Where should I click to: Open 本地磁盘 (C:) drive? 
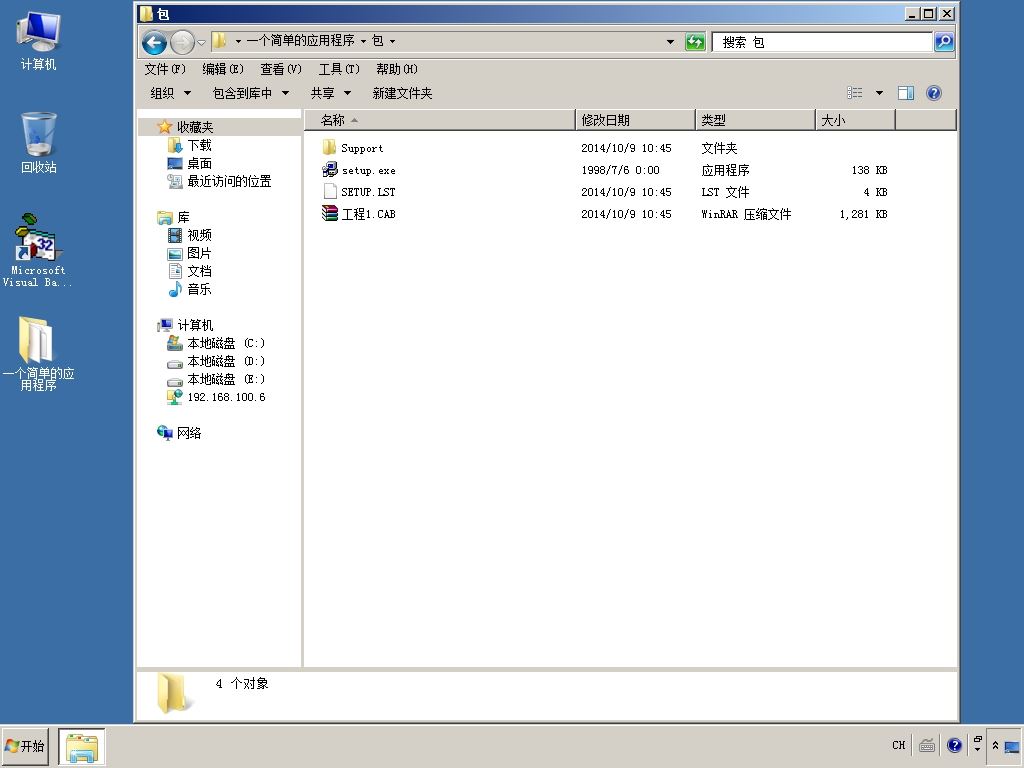(x=225, y=343)
